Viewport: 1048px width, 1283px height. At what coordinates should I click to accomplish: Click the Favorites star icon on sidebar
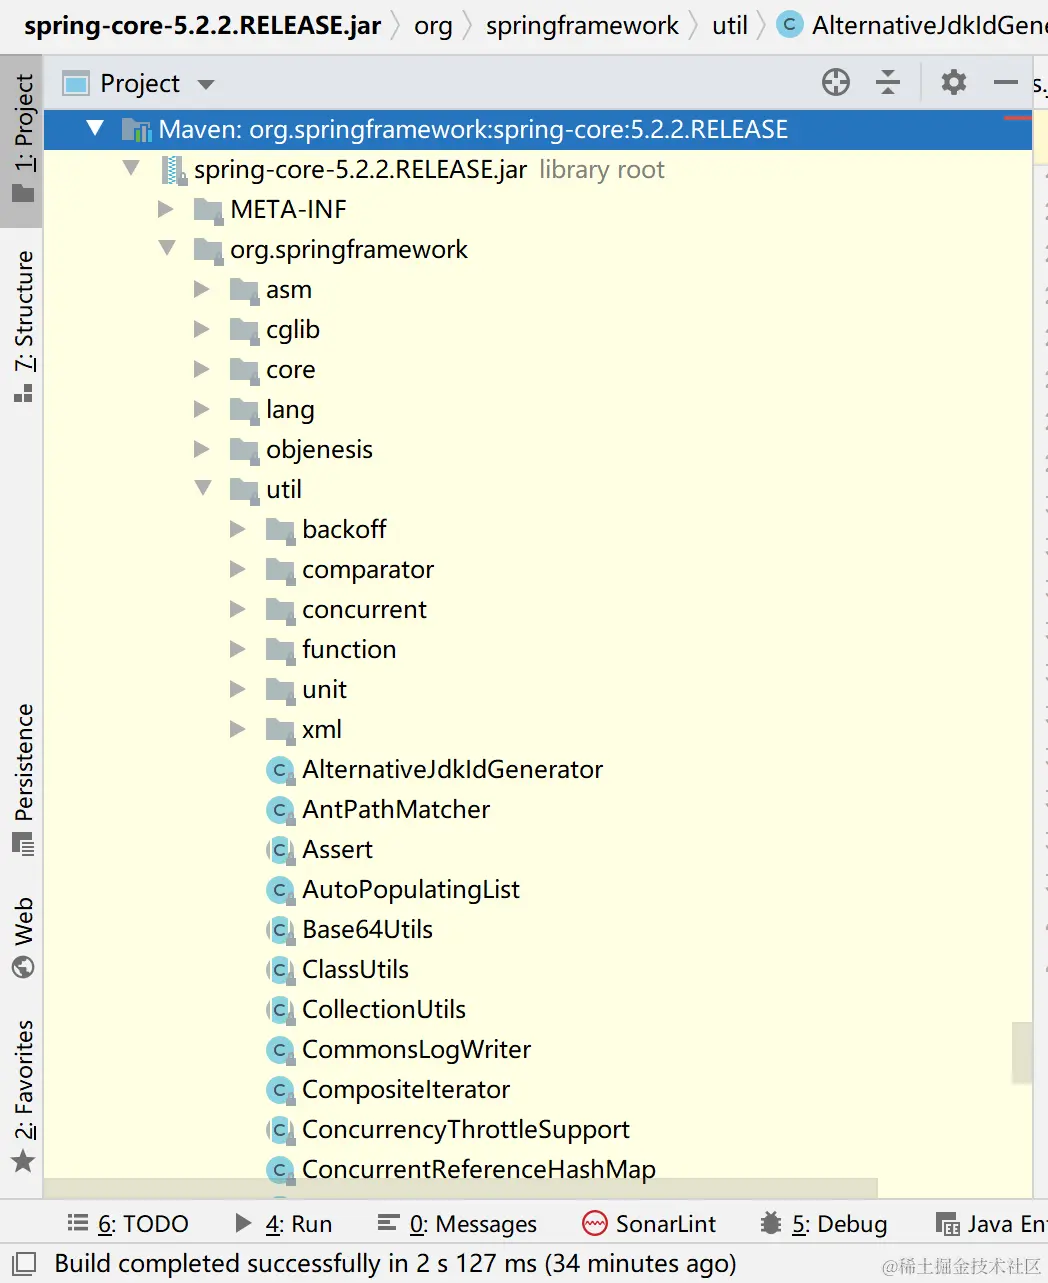[23, 1161]
